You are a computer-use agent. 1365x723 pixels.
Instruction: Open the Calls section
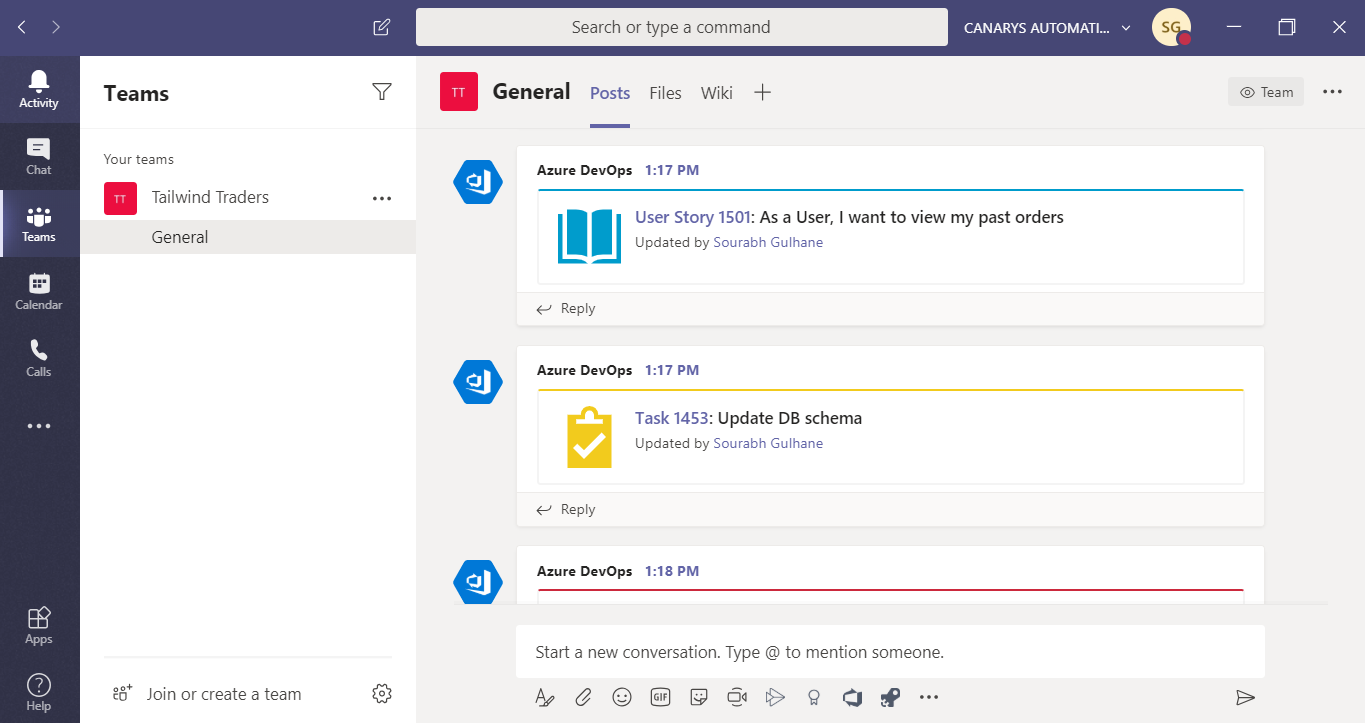[39, 358]
